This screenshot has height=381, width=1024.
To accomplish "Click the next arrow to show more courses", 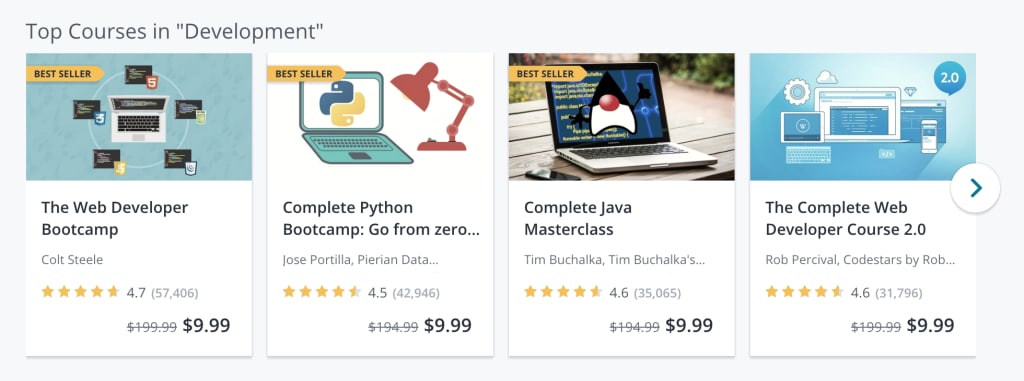I will tap(975, 188).
